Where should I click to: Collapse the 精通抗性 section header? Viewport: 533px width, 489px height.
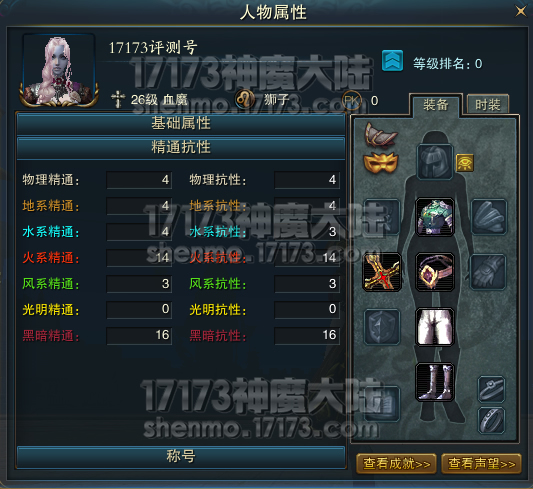pos(181,147)
